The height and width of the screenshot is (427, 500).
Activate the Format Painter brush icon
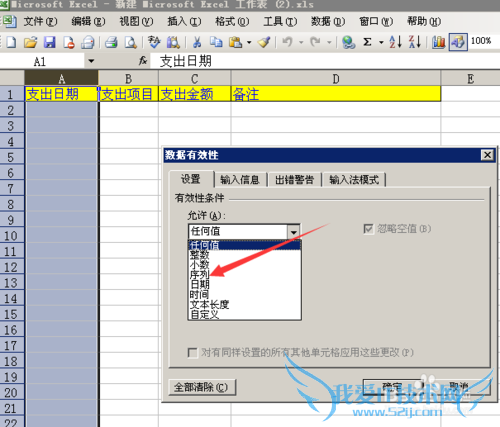pos(264,42)
